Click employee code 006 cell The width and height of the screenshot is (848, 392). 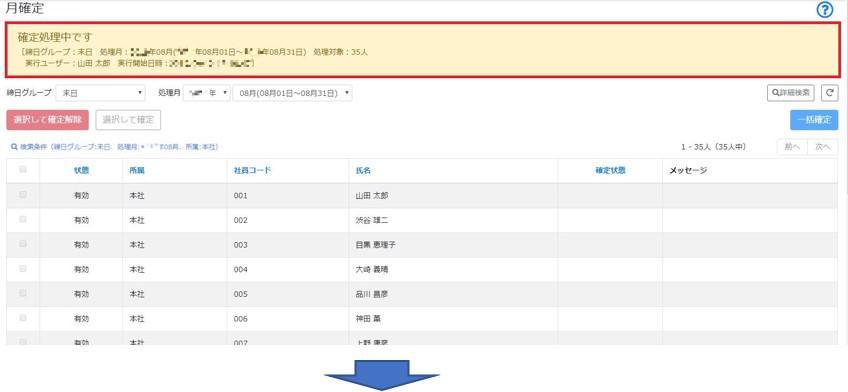(241, 319)
